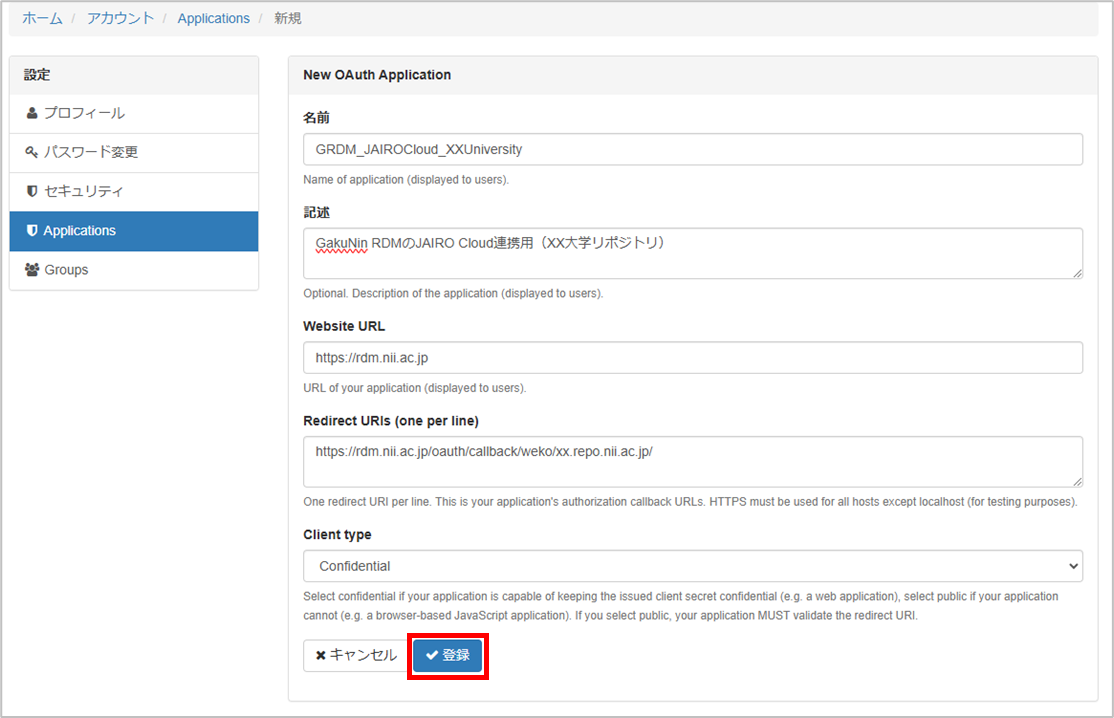1114x718 pixels.
Task: Click the shield icon beside Applications
Action: click(x=32, y=231)
